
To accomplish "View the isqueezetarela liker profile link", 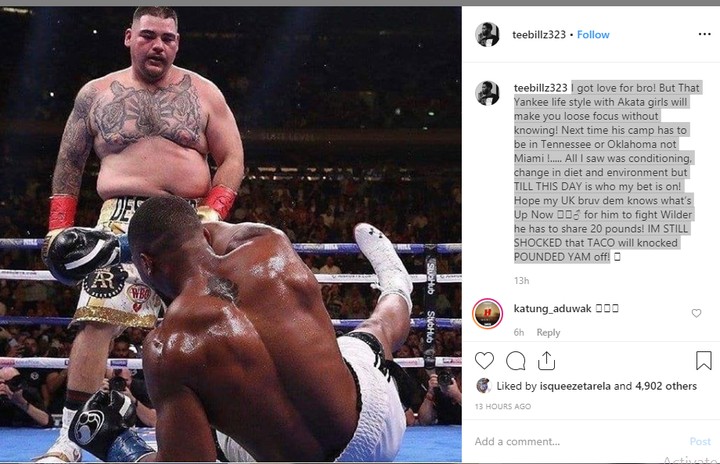I will pyautogui.click(x=575, y=386).
